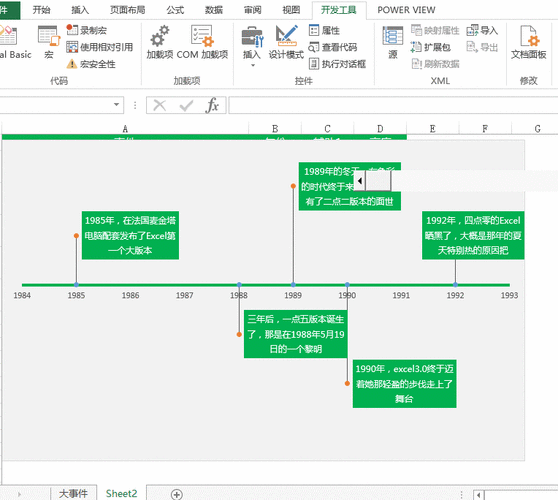Cancel formula entry with X button
This screenshot has height=500, width=558.
[x=159, y=105]
